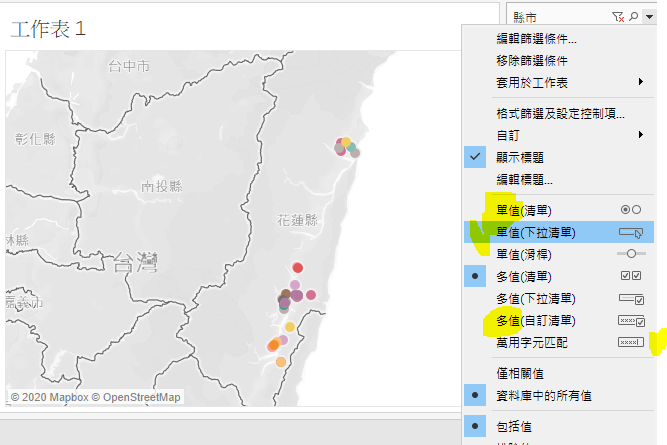
Task: Select 單值(清單) filter mode
Action: click(559, 210)
